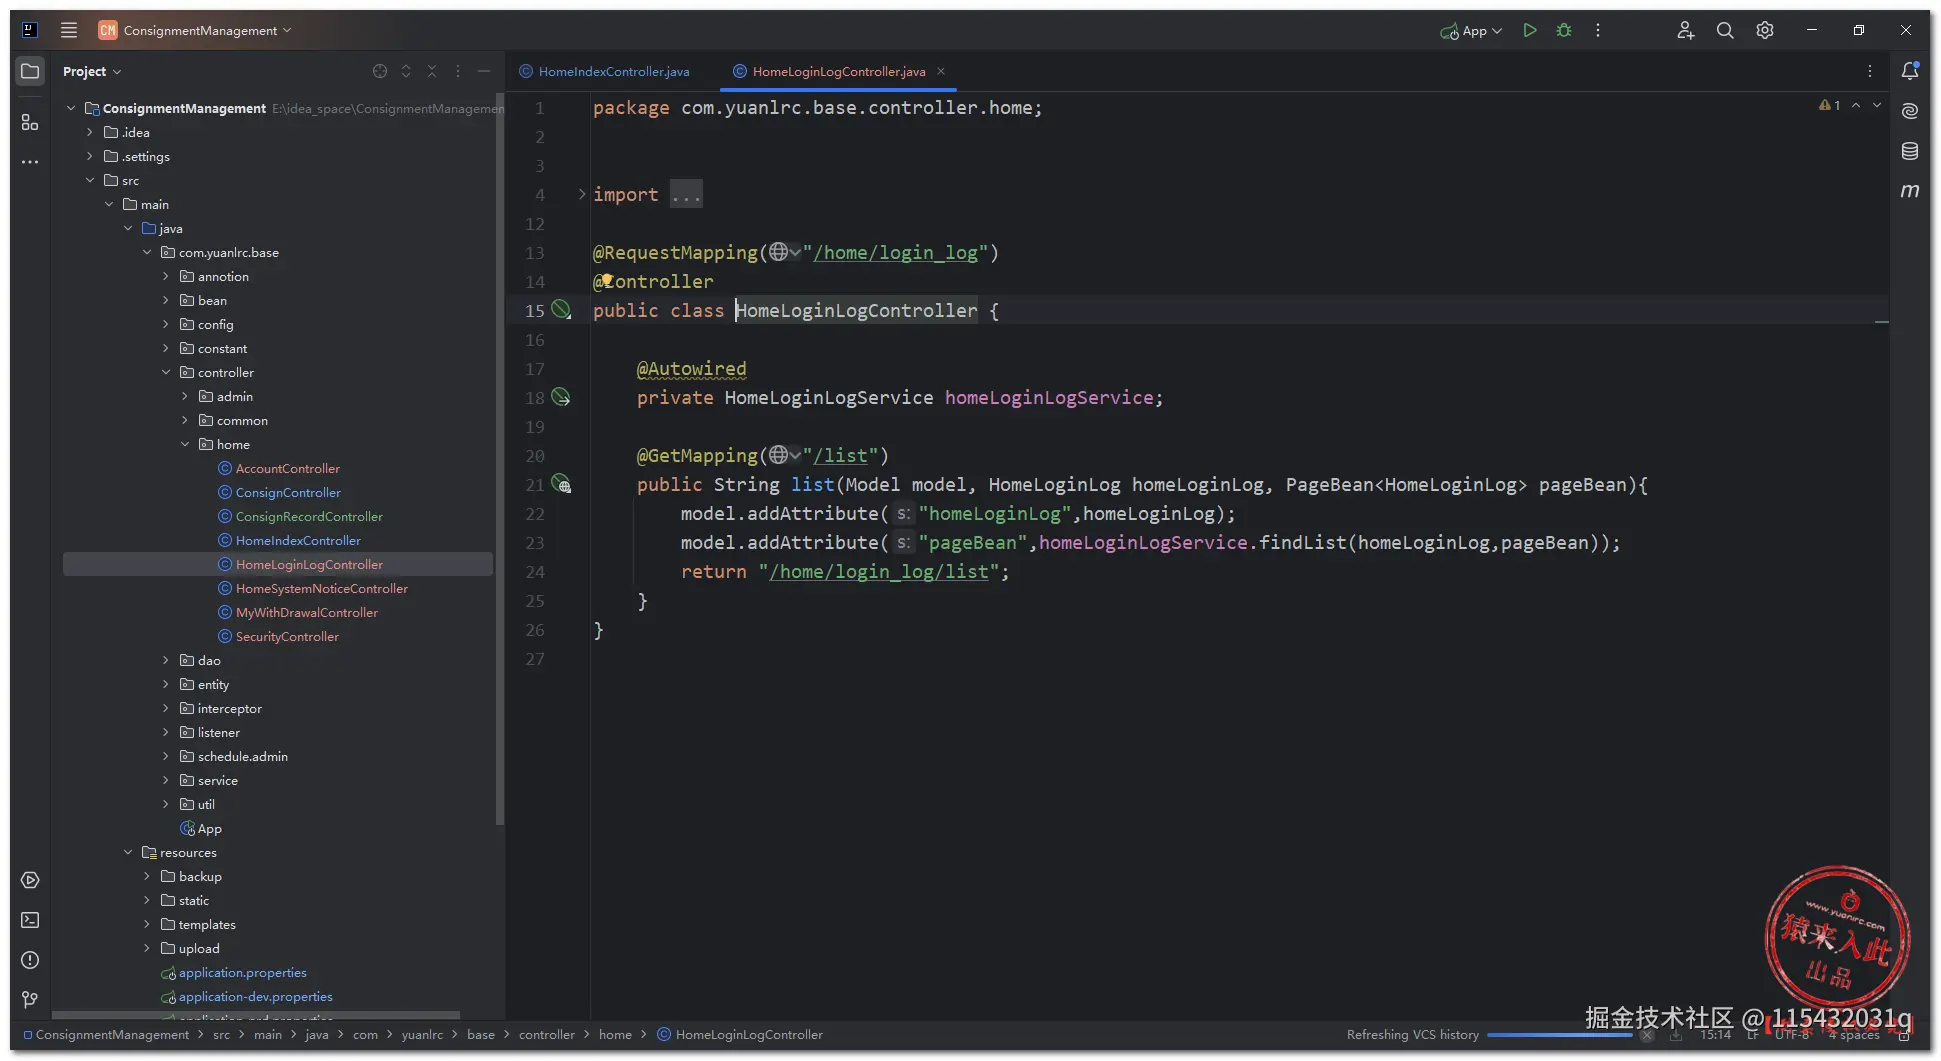Image resolution: width=1941 pixels, height=1061 pixels.
Task: Expand the folded import block
Action: tap(581, 194)
